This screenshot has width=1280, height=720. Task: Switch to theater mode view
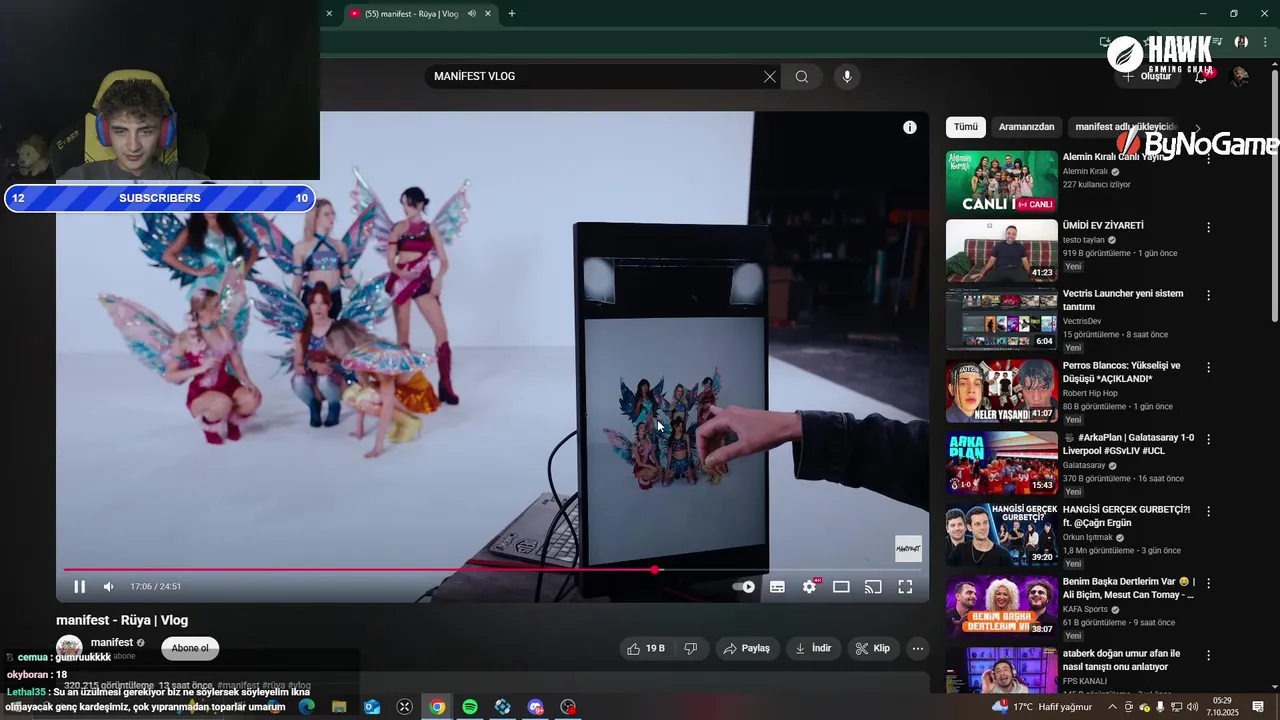pyautogui.click(x=841, y=587)
